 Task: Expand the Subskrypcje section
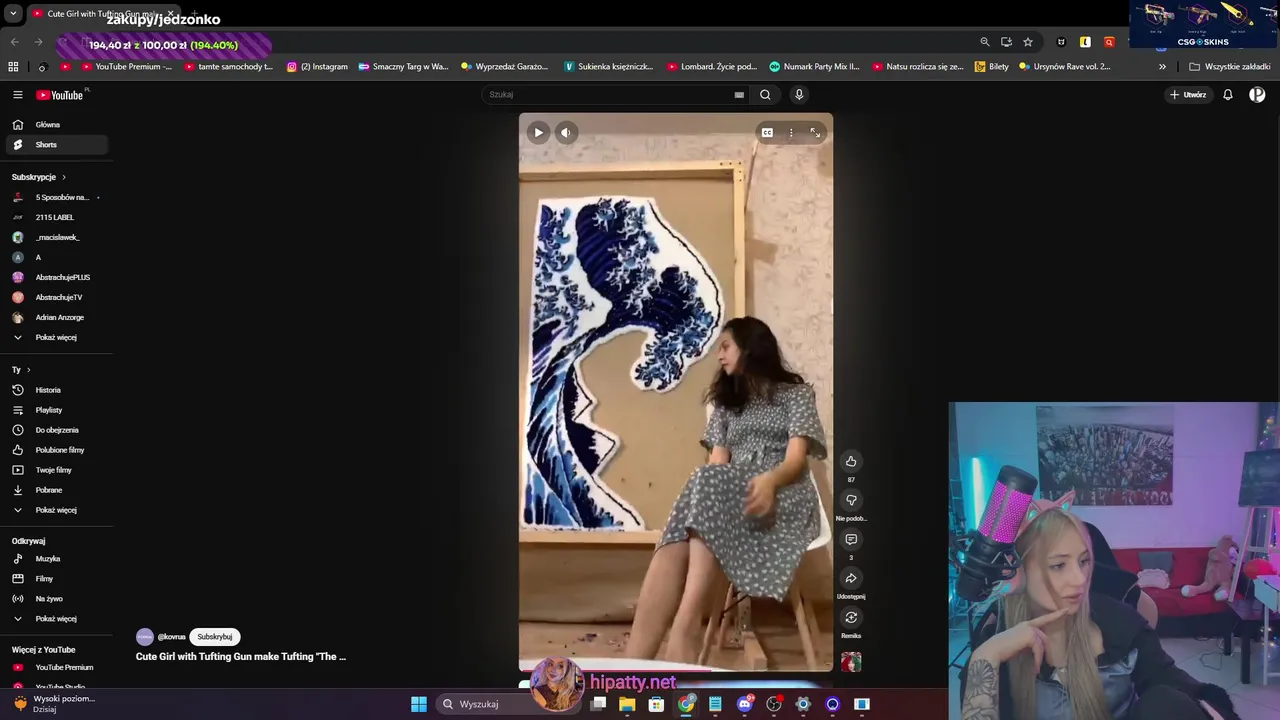point(39,177)
